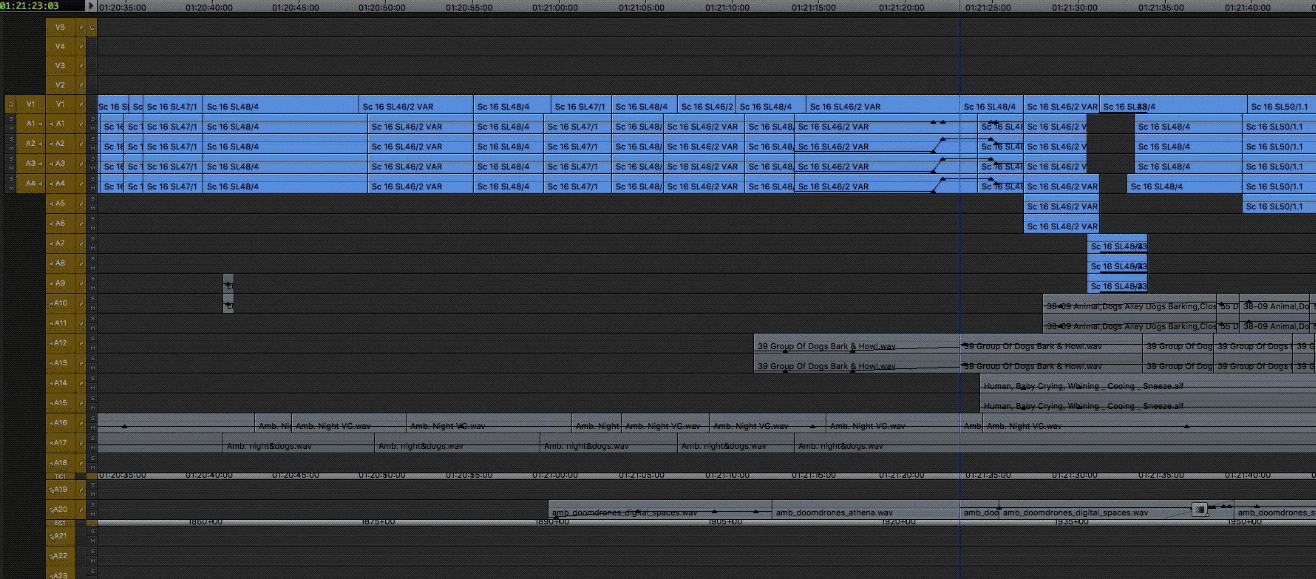Mute track A5 with M button
The height and width of the screenshot is (579, 1316).
(x=92, y=208)
